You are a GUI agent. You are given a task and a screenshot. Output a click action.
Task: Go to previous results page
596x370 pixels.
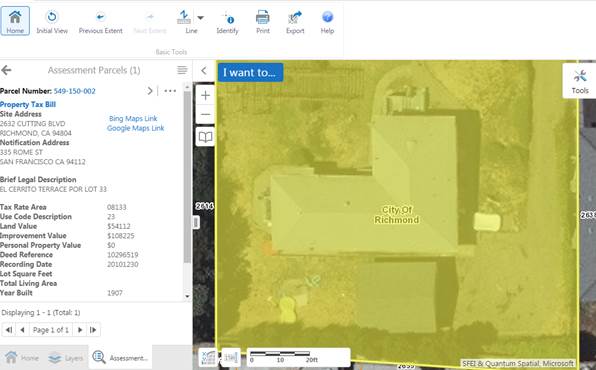pos(22,330)
